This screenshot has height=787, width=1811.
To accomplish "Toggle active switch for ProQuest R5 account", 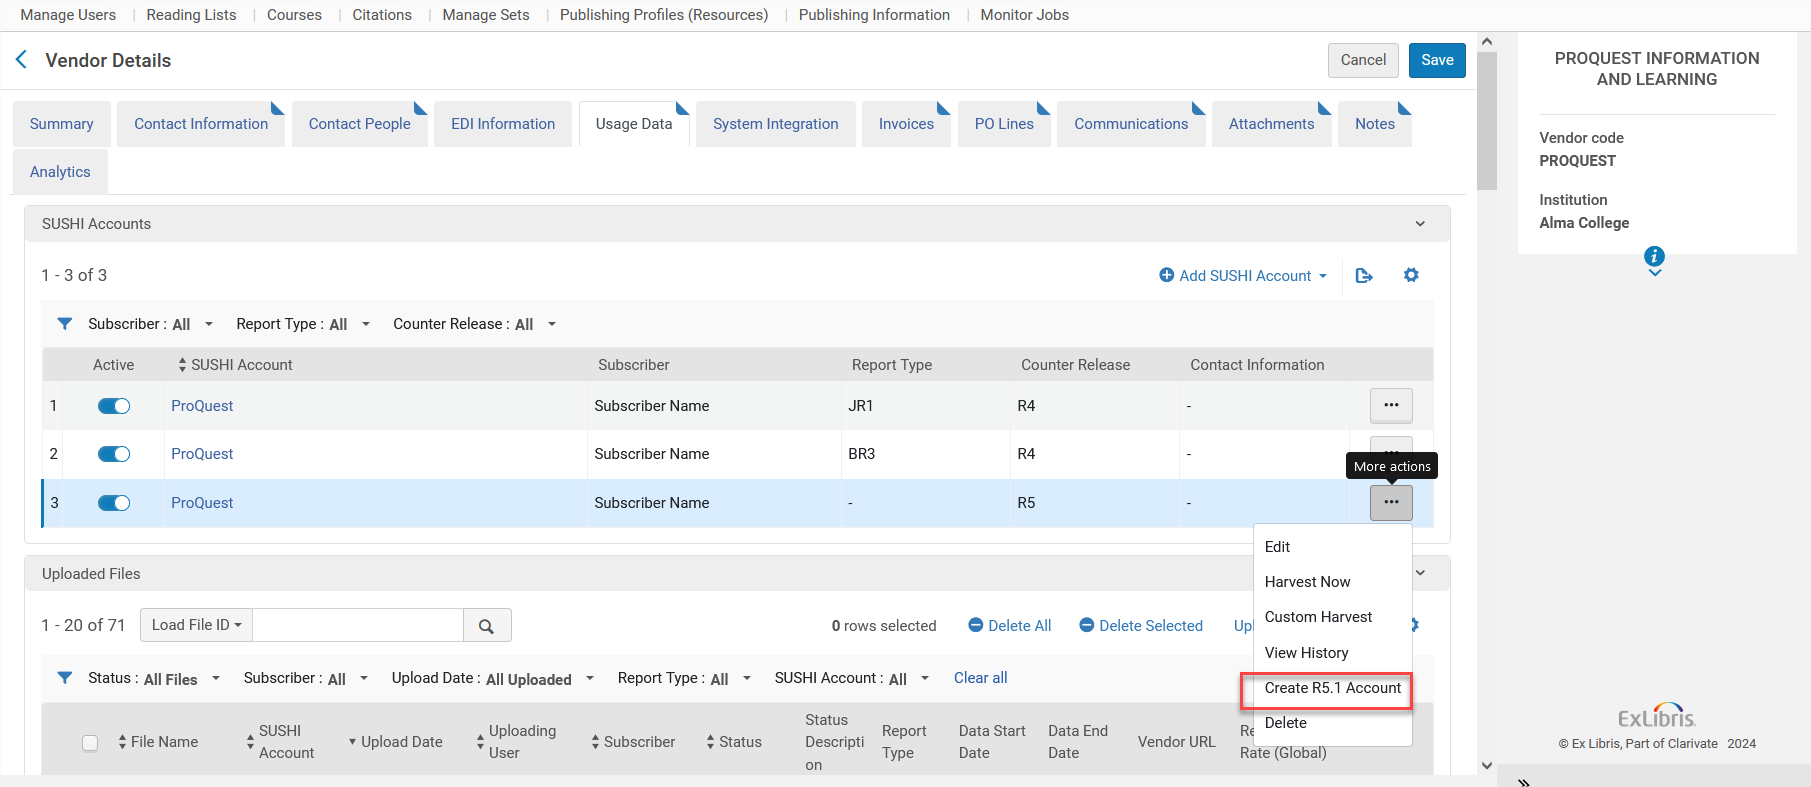I will (114, 503).
